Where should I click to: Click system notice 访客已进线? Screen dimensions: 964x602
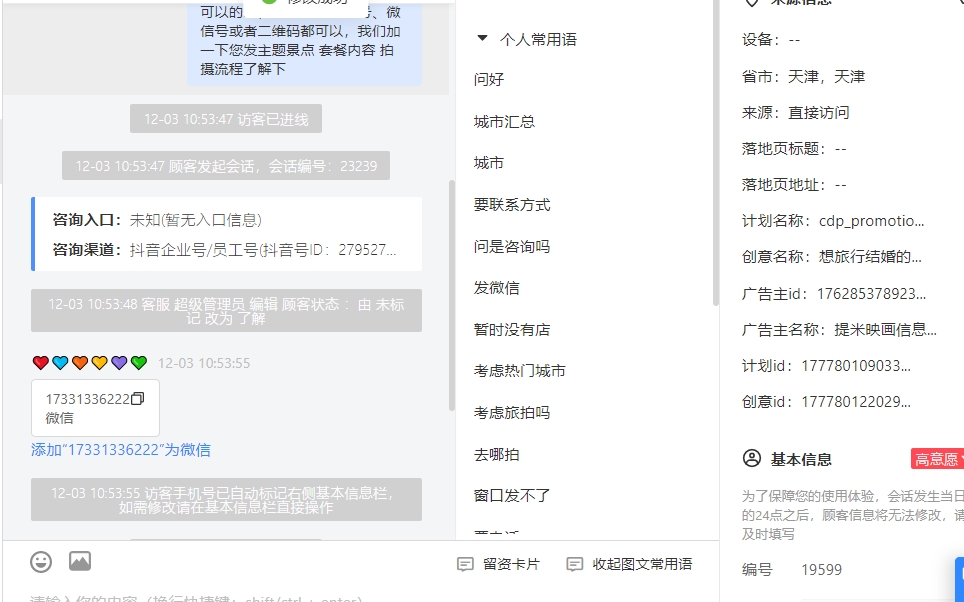[x=226, y=119]
